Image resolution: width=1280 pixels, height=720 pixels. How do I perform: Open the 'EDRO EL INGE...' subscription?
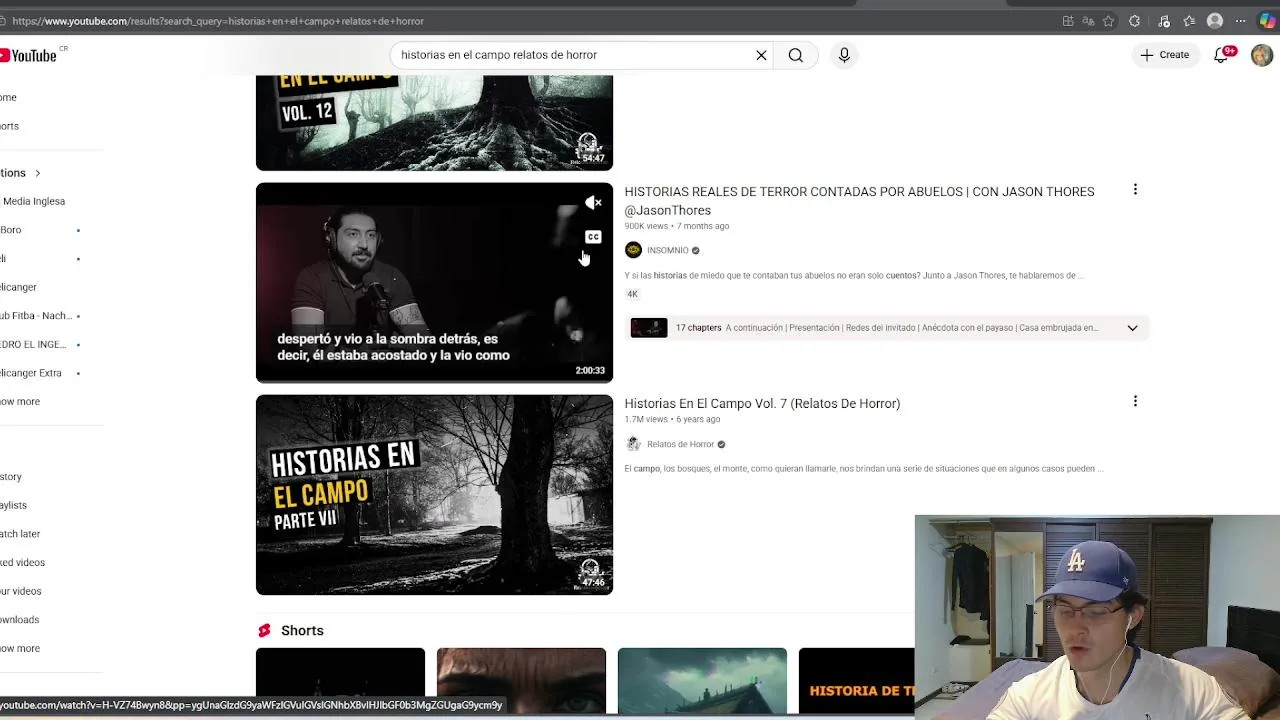[33, 344]
